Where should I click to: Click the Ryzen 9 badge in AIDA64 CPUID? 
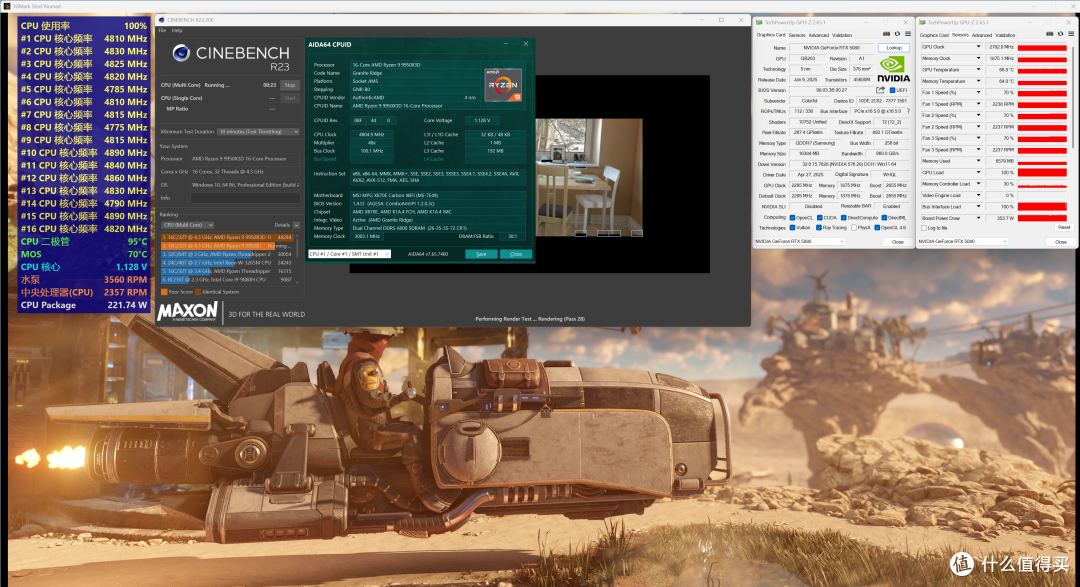(502, 85)
